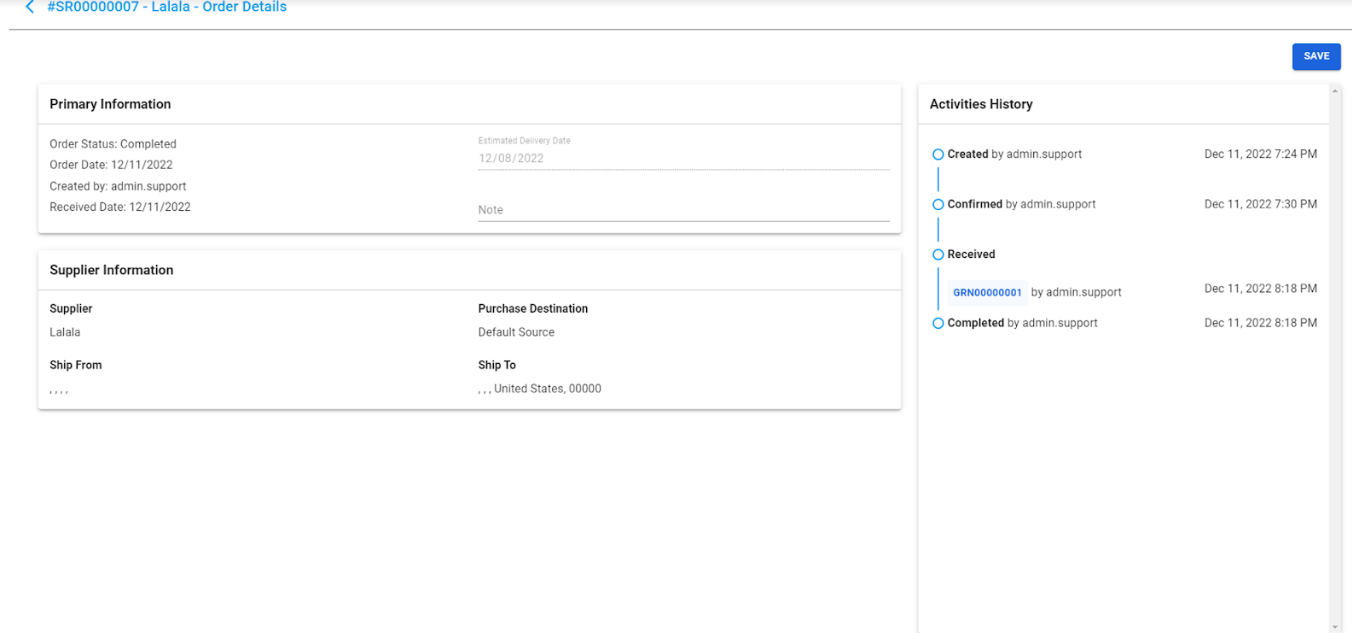Click the Ship To United States address
This screenshot has width=1352, height=633.
click(540, 388)
